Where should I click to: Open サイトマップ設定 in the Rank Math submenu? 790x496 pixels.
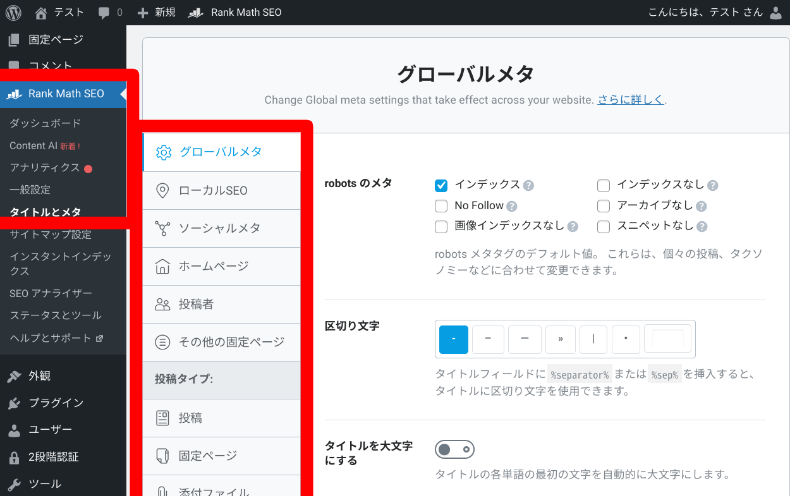pyautogui.click(x=50, y=234)
